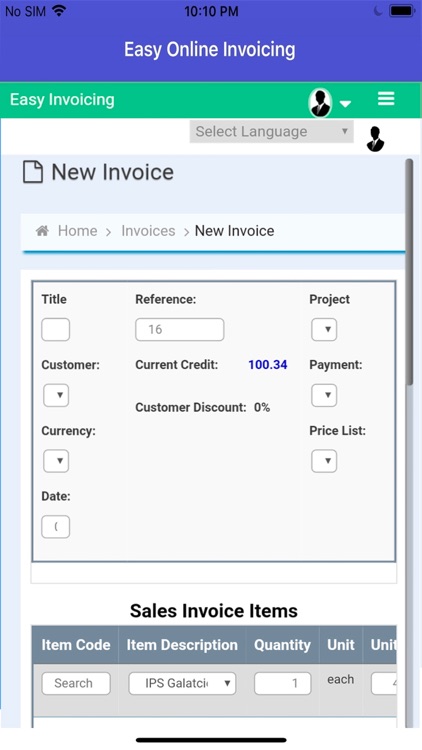Open the Payment dropdown
Screen dimensions: 422x750
pos(324,396)
